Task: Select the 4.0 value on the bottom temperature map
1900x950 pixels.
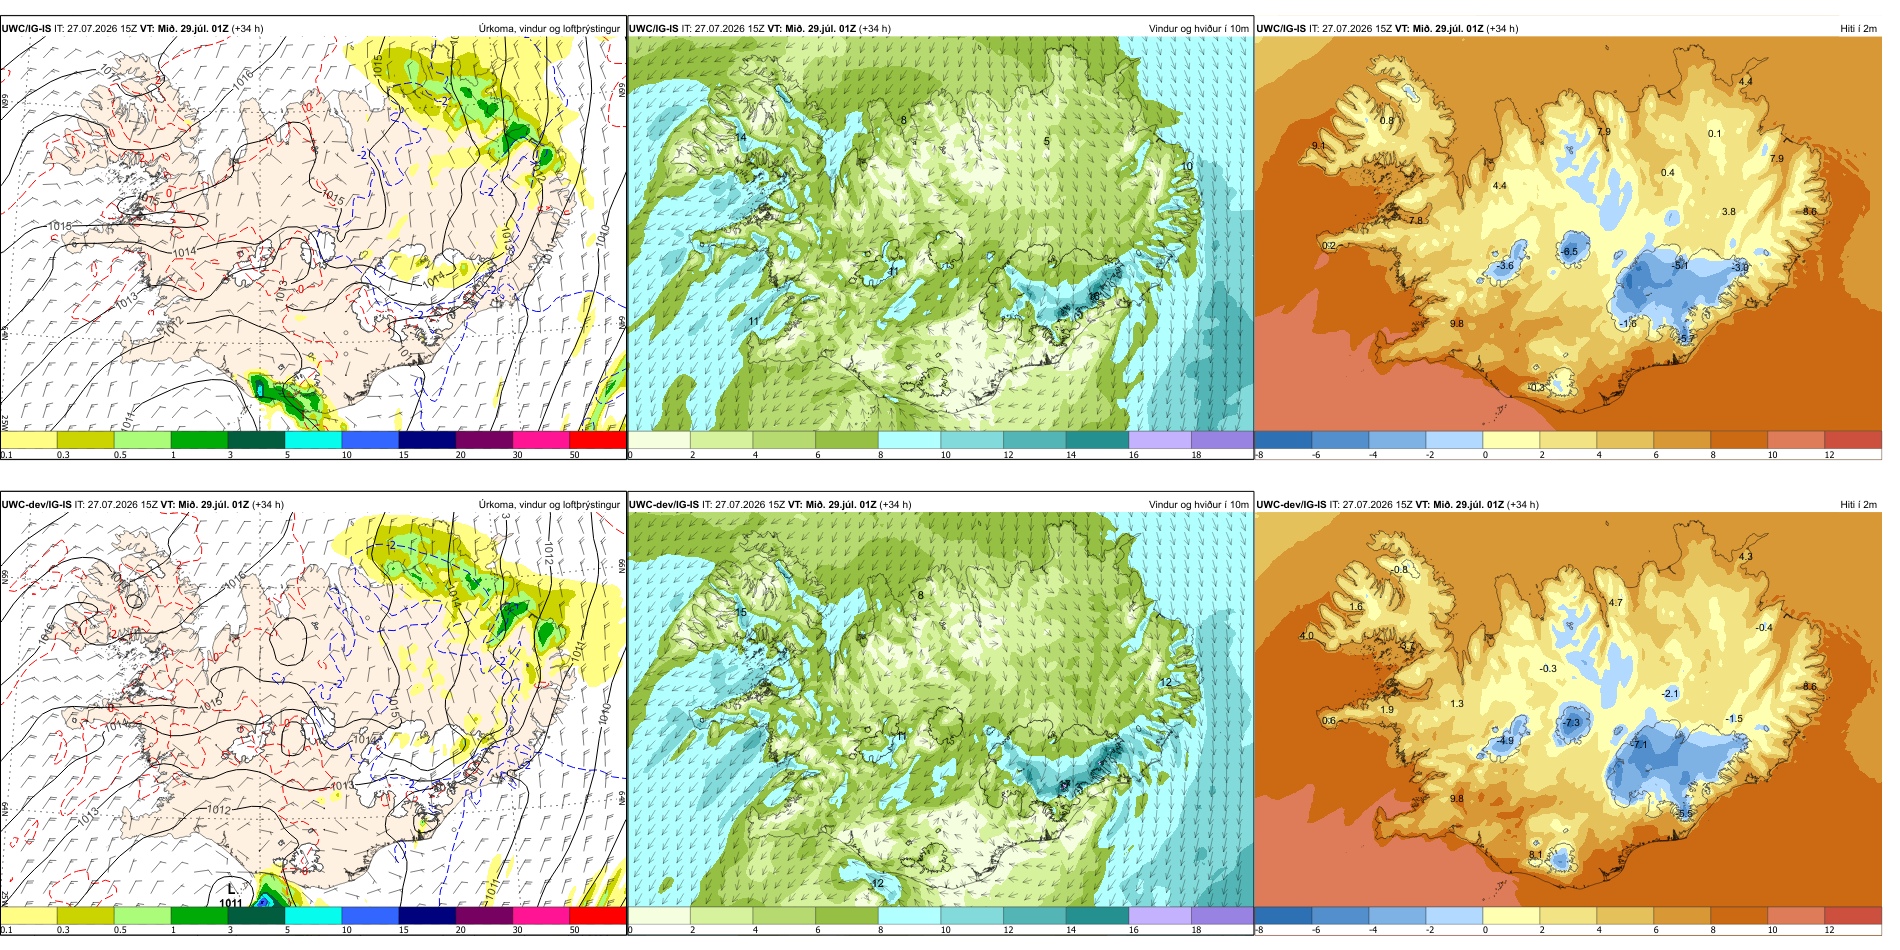Action: click(x=1306, y=636)
